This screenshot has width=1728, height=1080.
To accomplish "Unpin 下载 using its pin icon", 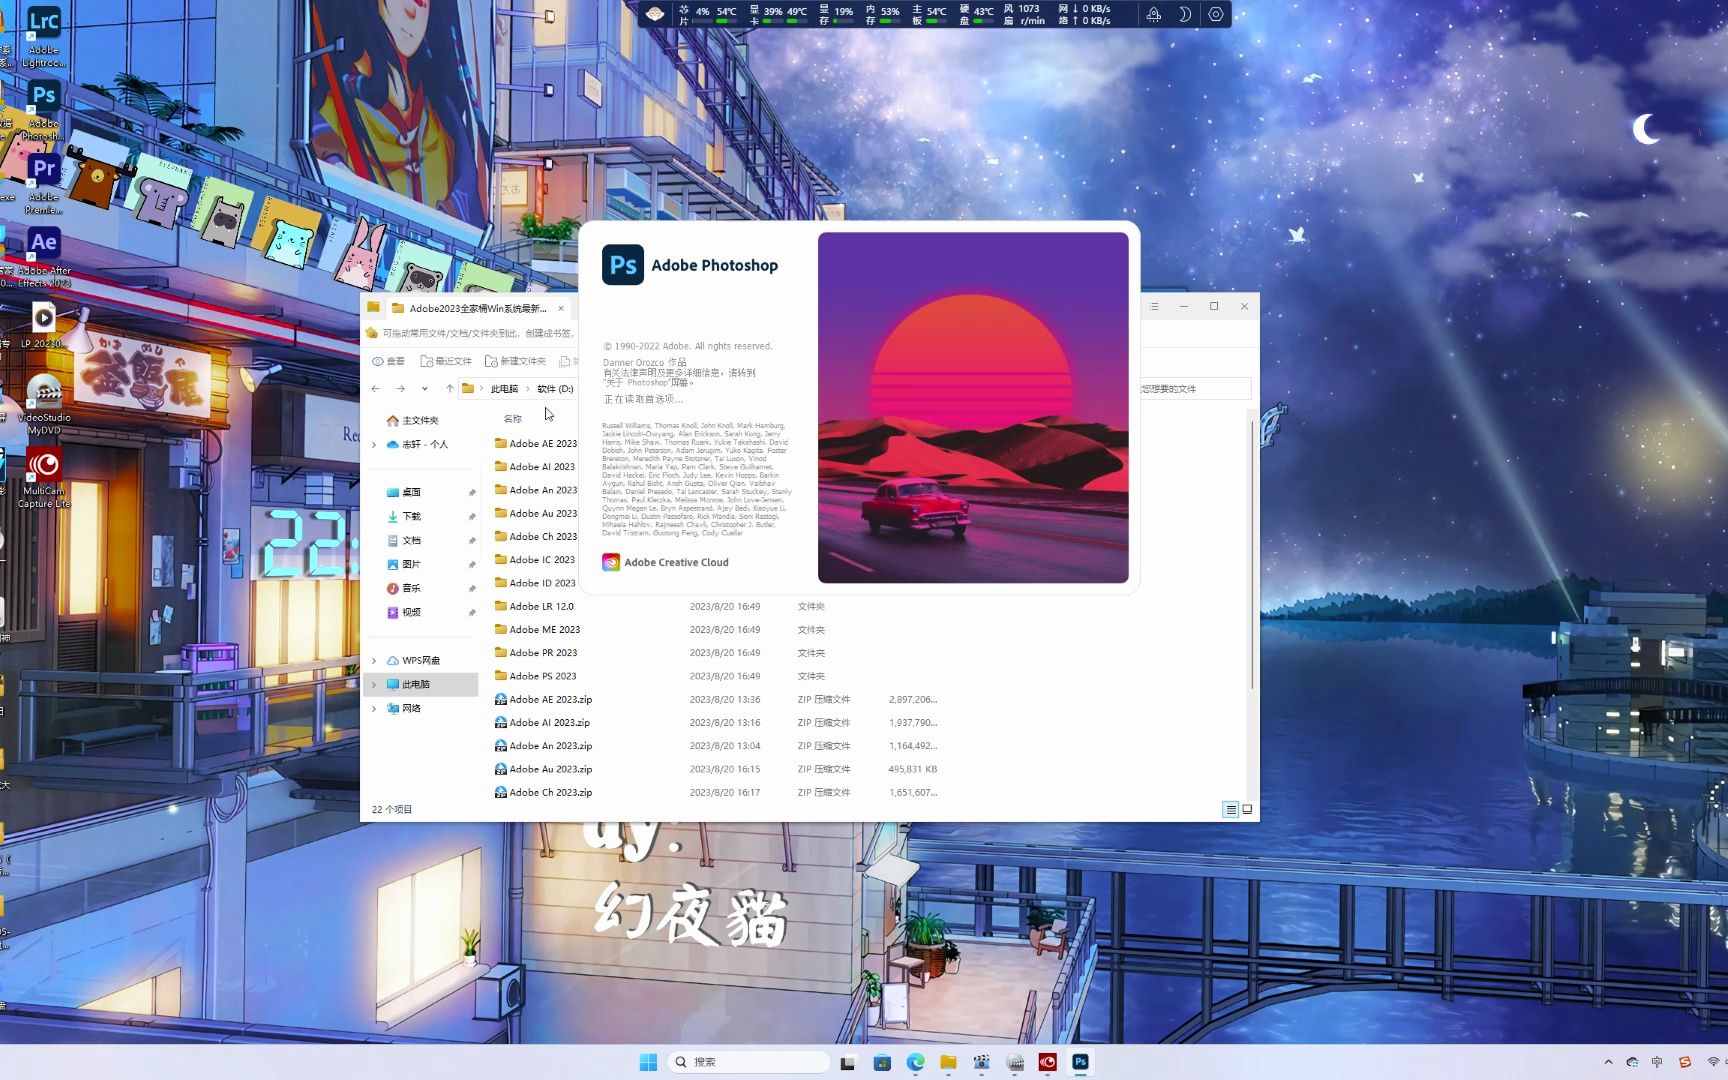I will (472, 517).
